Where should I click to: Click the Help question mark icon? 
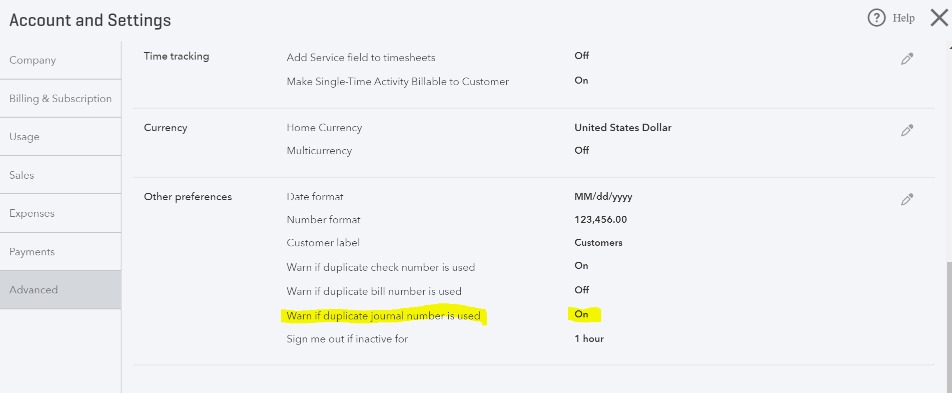click(876, 18)
